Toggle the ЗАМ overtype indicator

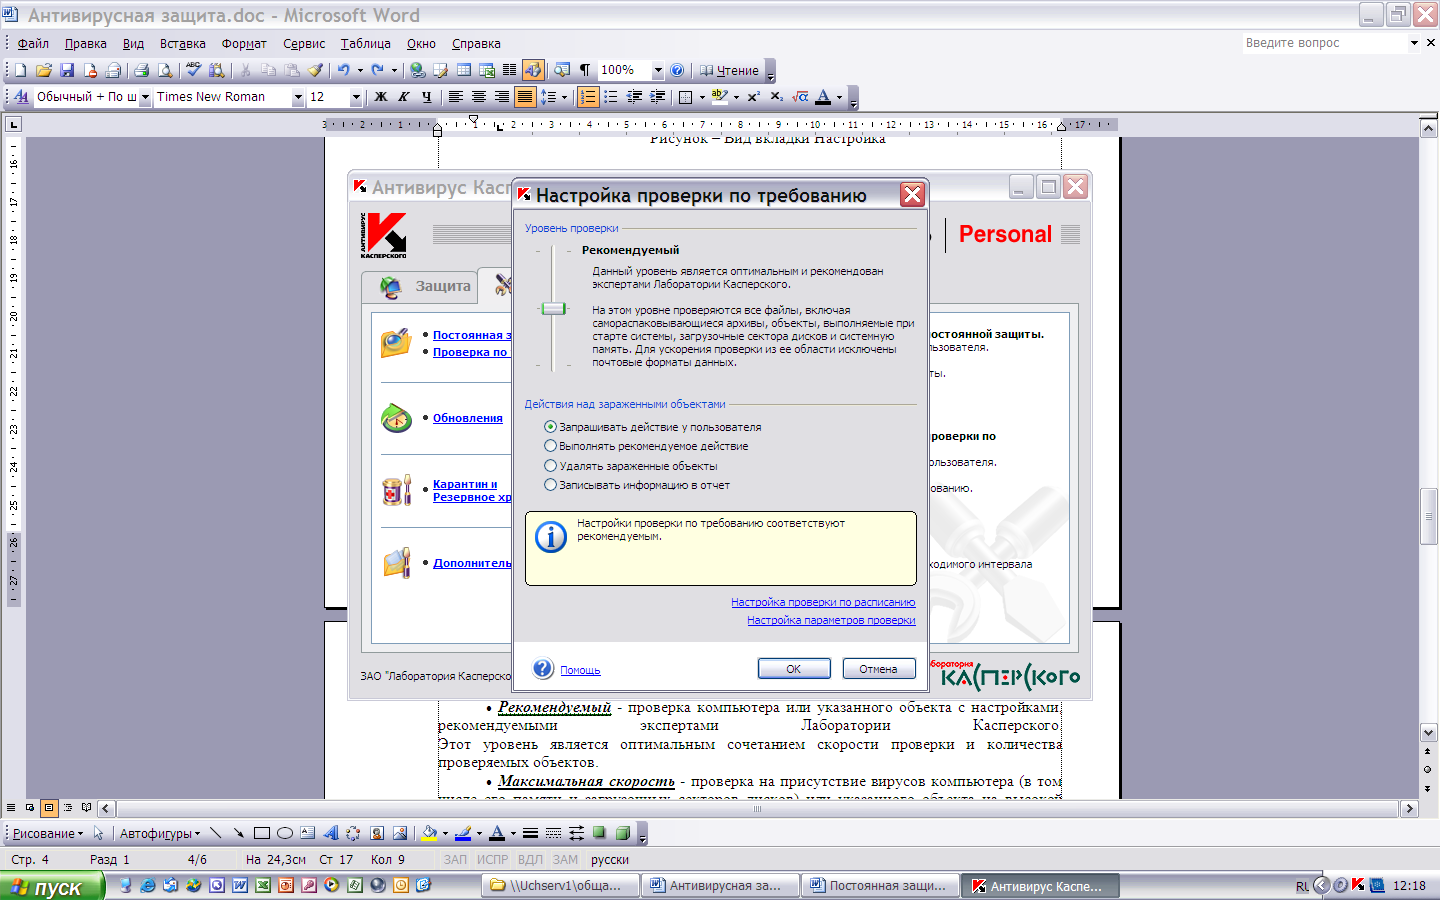pyautogui.click(x=566, y=860)
